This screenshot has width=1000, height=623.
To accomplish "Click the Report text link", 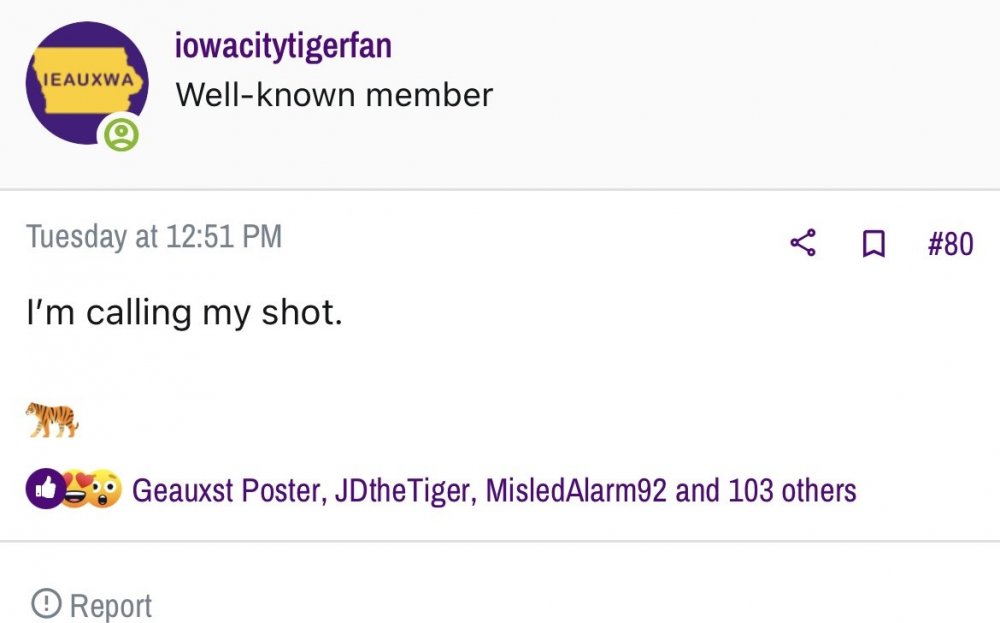I will (111, 605).
